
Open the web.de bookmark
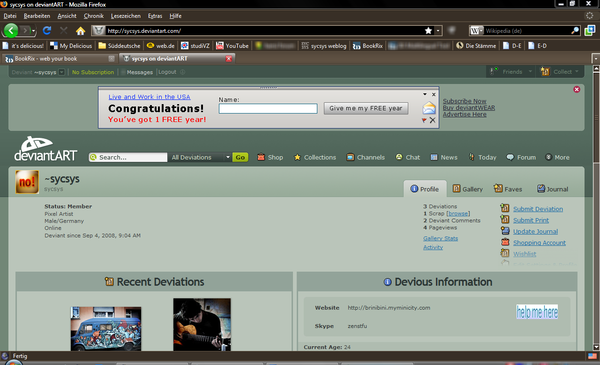tap(161, 46)
